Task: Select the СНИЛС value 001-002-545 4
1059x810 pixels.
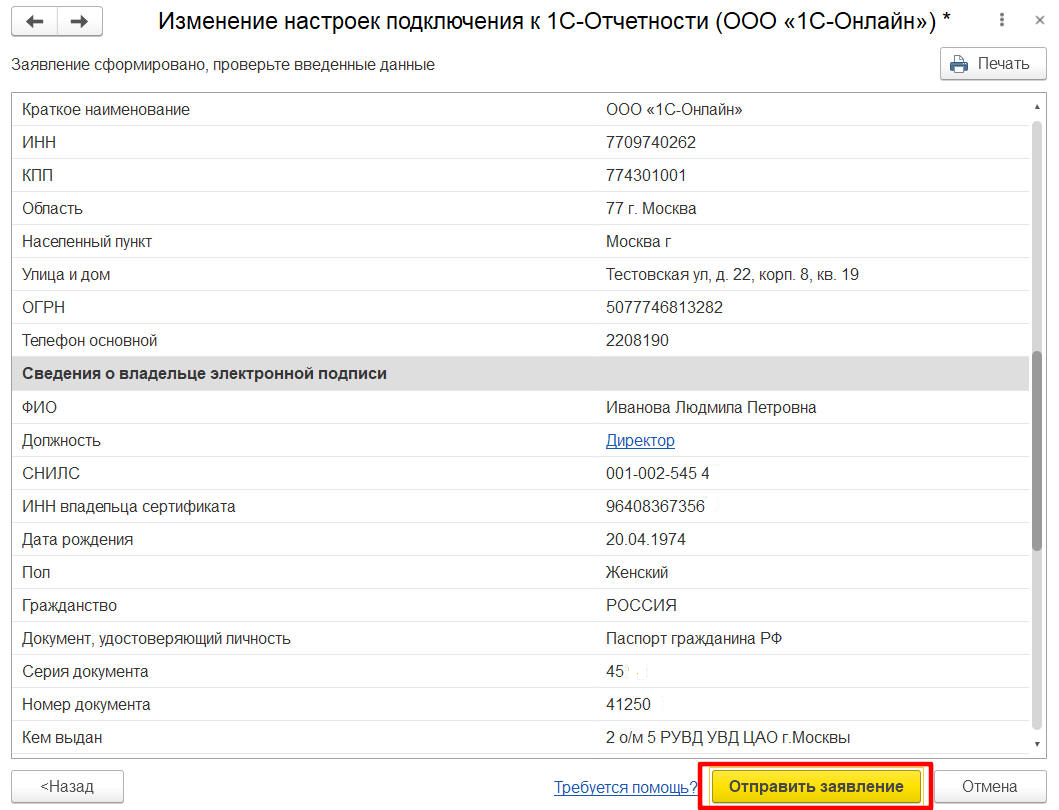Action: tap(658, 474)
